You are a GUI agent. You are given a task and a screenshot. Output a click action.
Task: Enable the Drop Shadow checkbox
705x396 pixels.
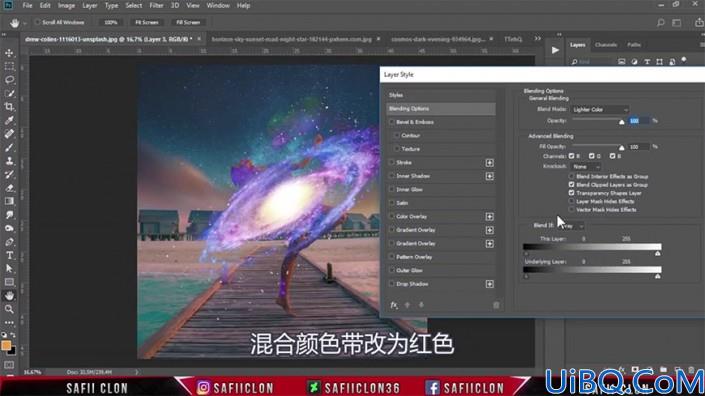(392, 284)
